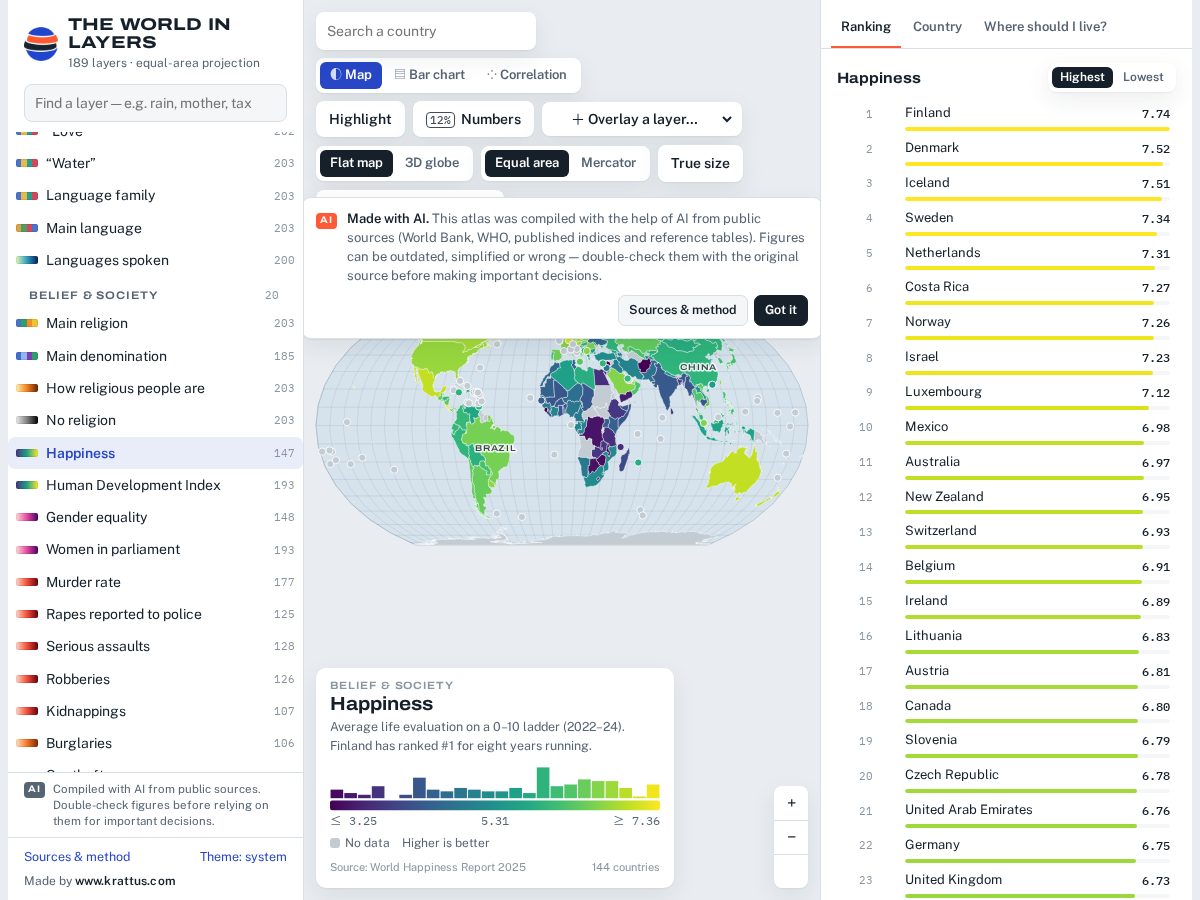Click the Happiness layer color gradient icon
This screenshot has height=900, width=1200.
click(27, 453)
